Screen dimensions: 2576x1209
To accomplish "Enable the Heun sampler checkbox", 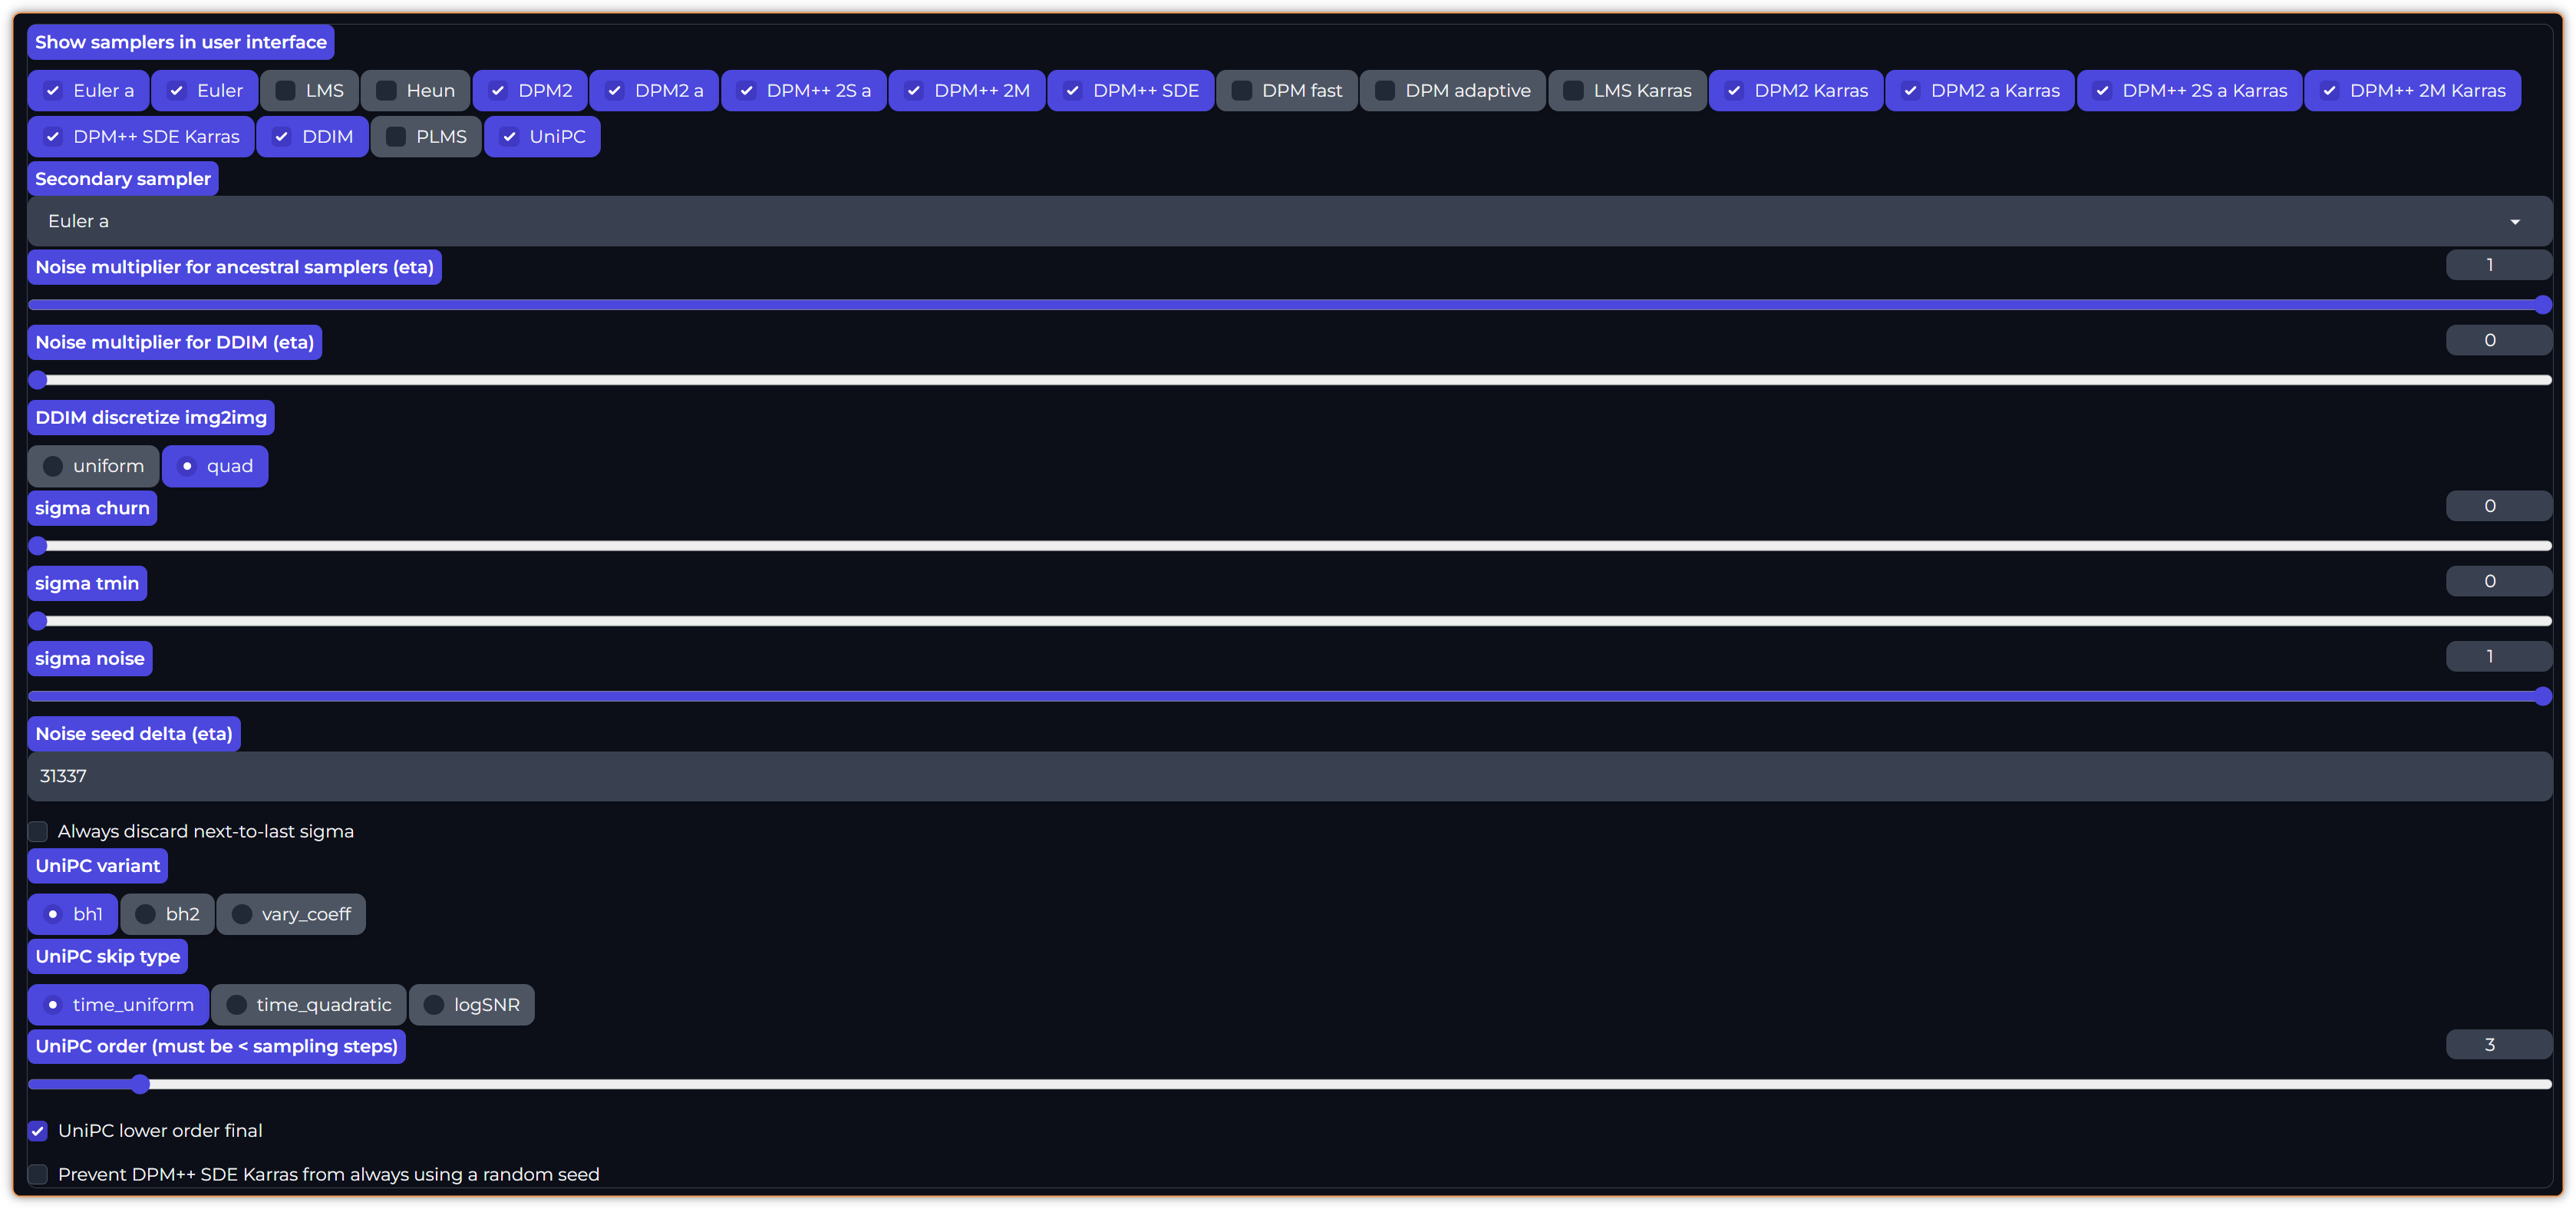I will [x=386, y=91].
